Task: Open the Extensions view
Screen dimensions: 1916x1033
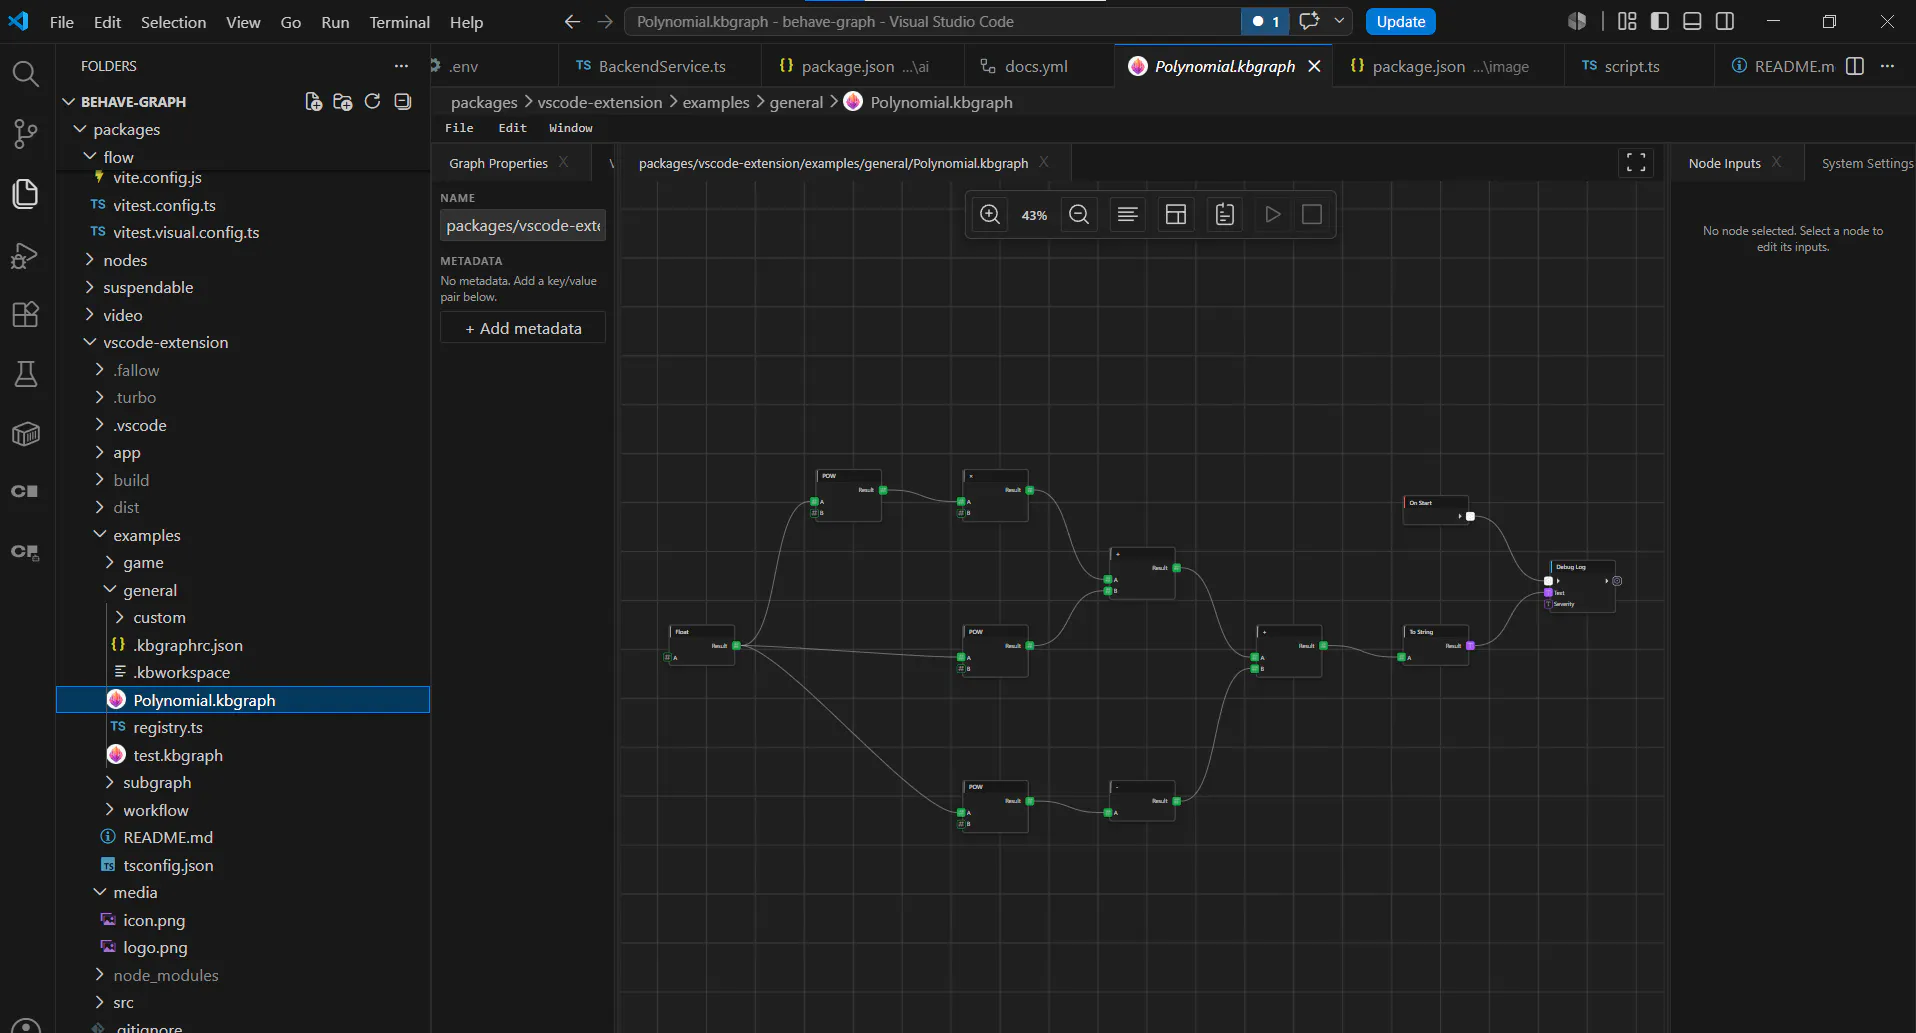Action: pos(25,315)
